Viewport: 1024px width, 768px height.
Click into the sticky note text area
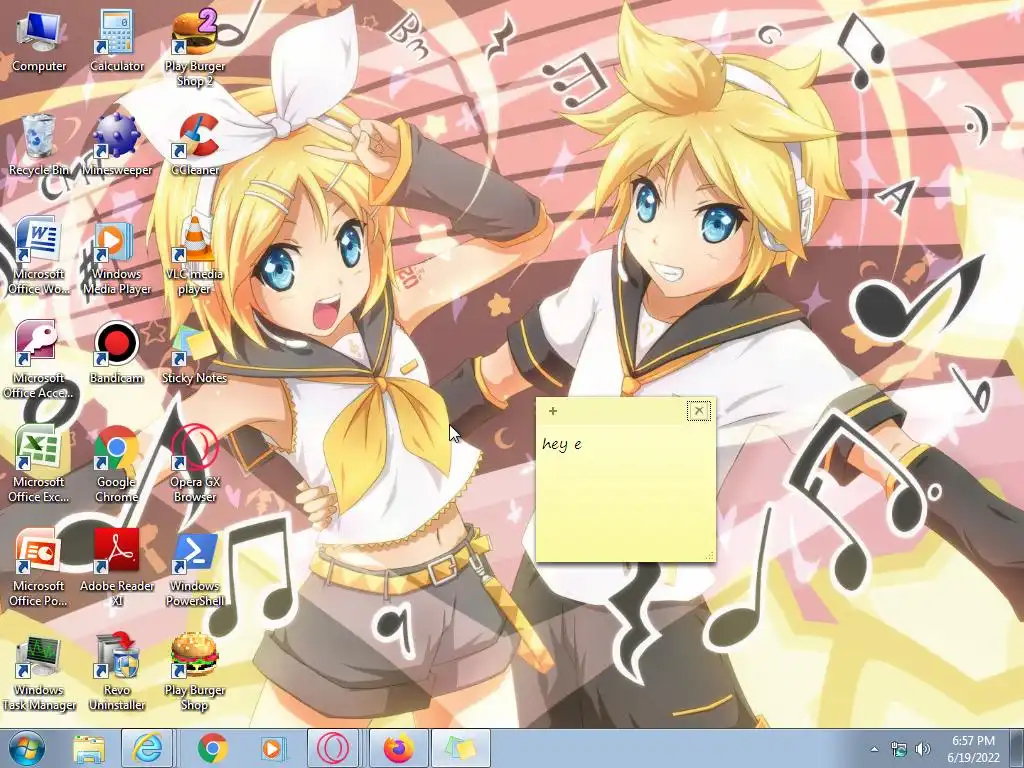[x=625, y=493]
